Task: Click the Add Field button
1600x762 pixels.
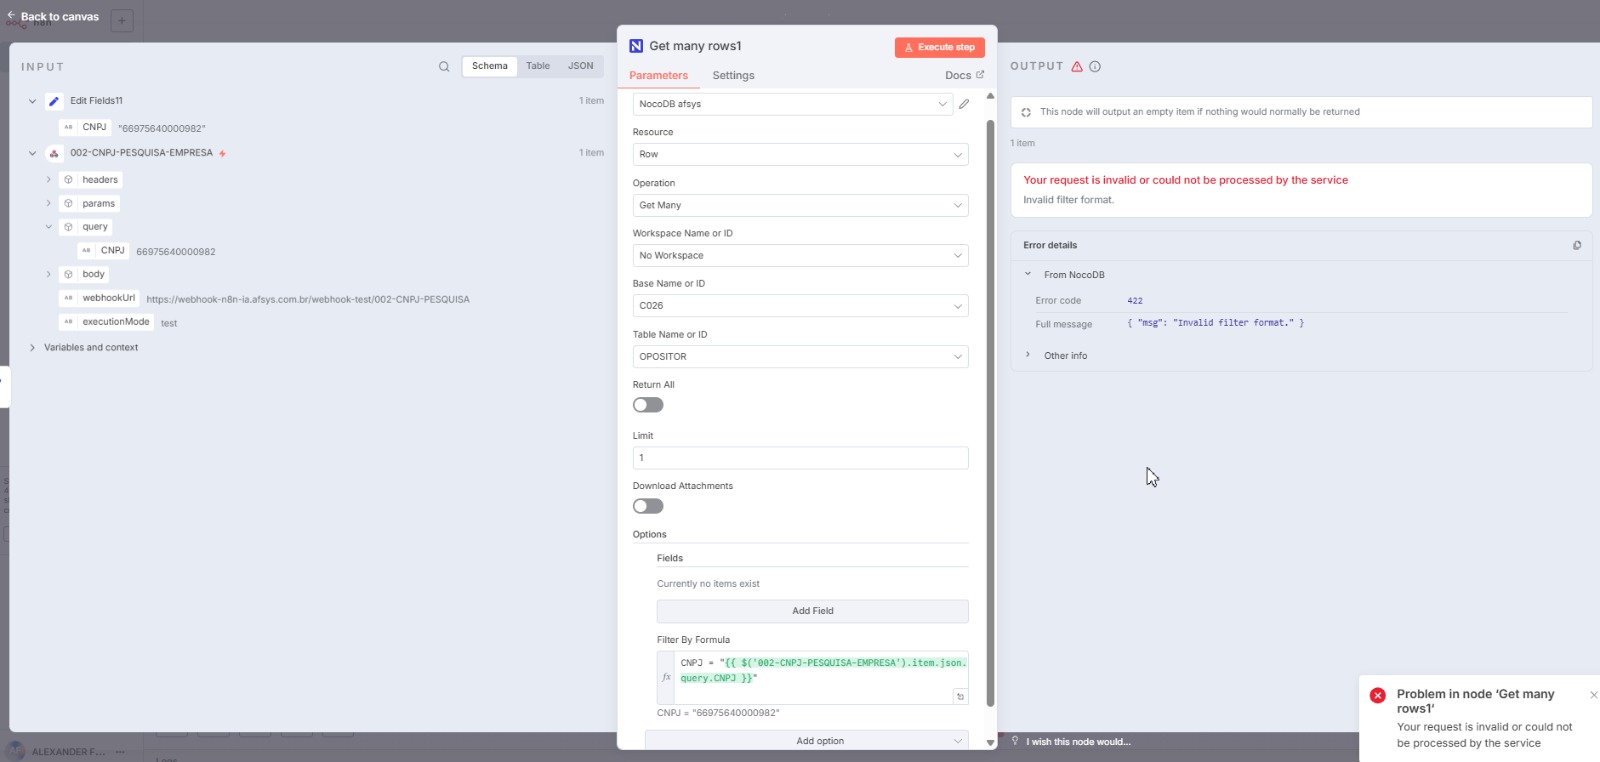Action: [x=812, y=611]
